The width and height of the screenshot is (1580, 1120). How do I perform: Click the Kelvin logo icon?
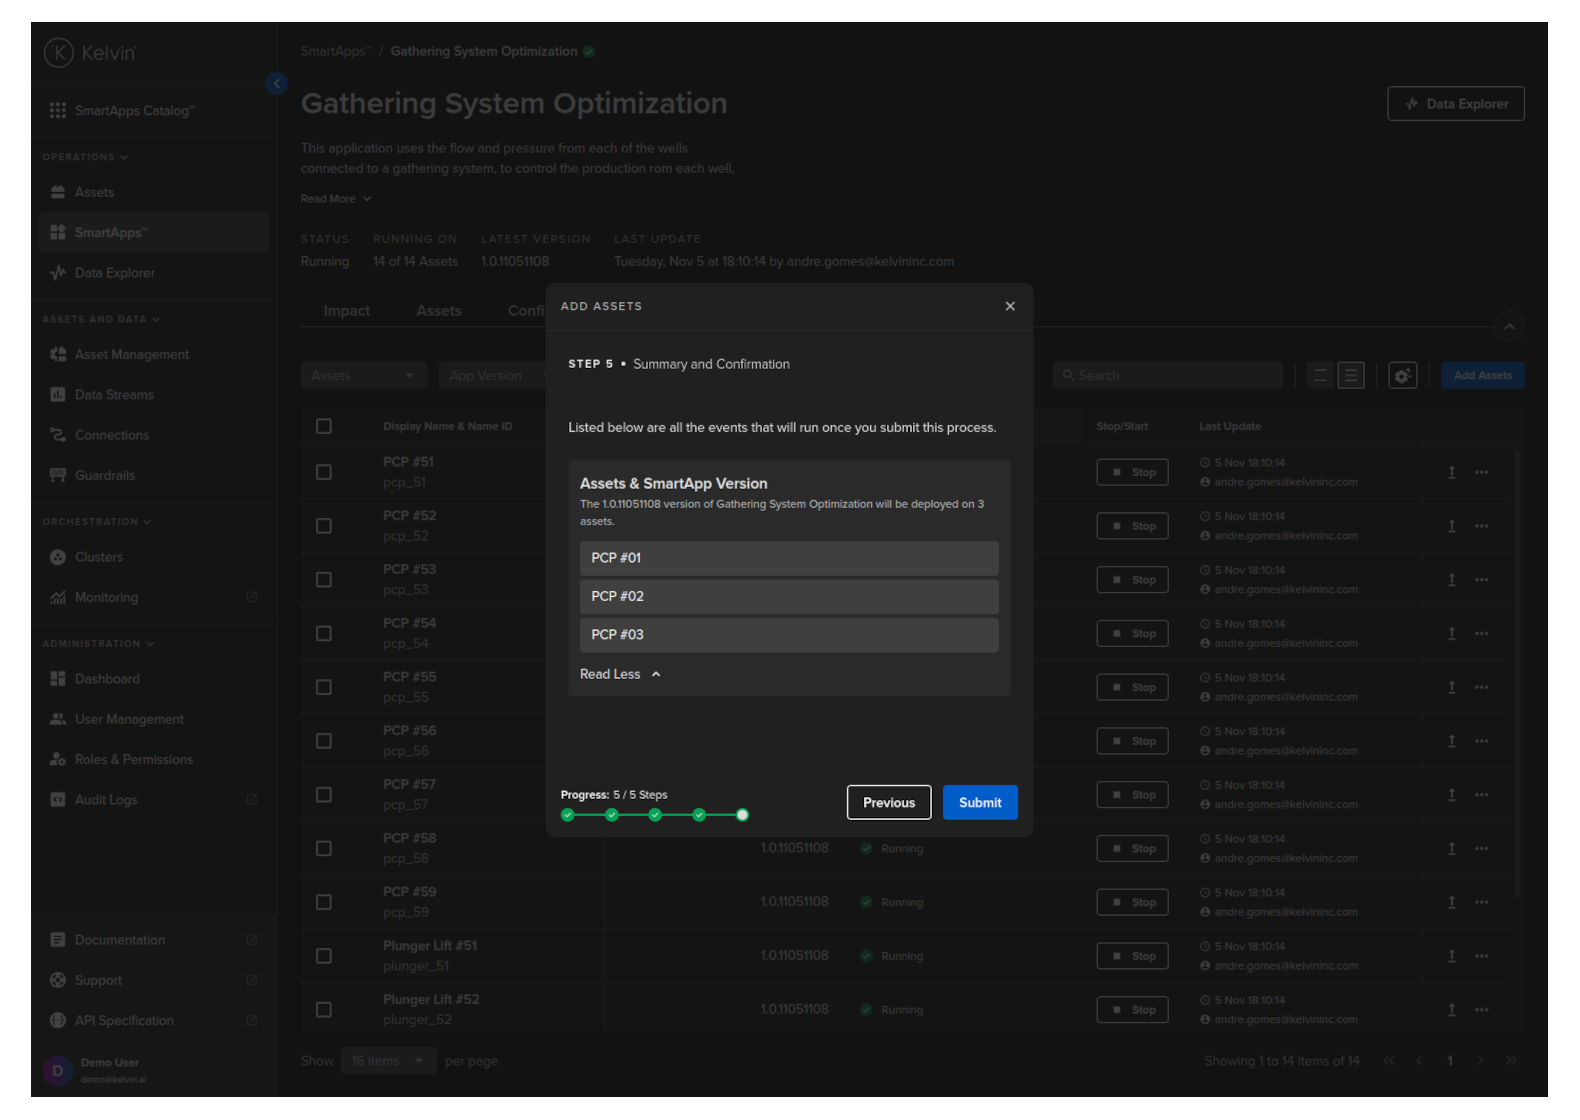click(59, 53)
